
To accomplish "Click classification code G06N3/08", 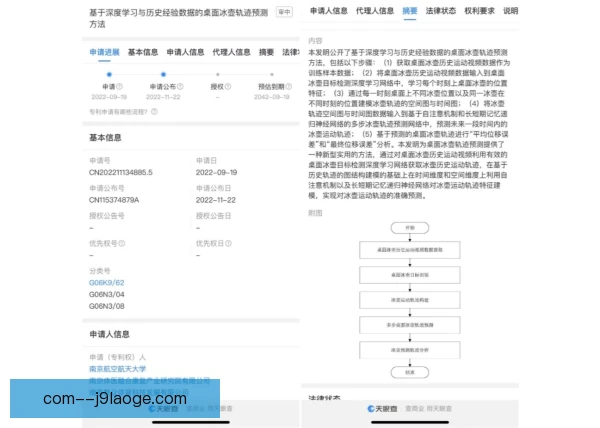I will 106,306.
